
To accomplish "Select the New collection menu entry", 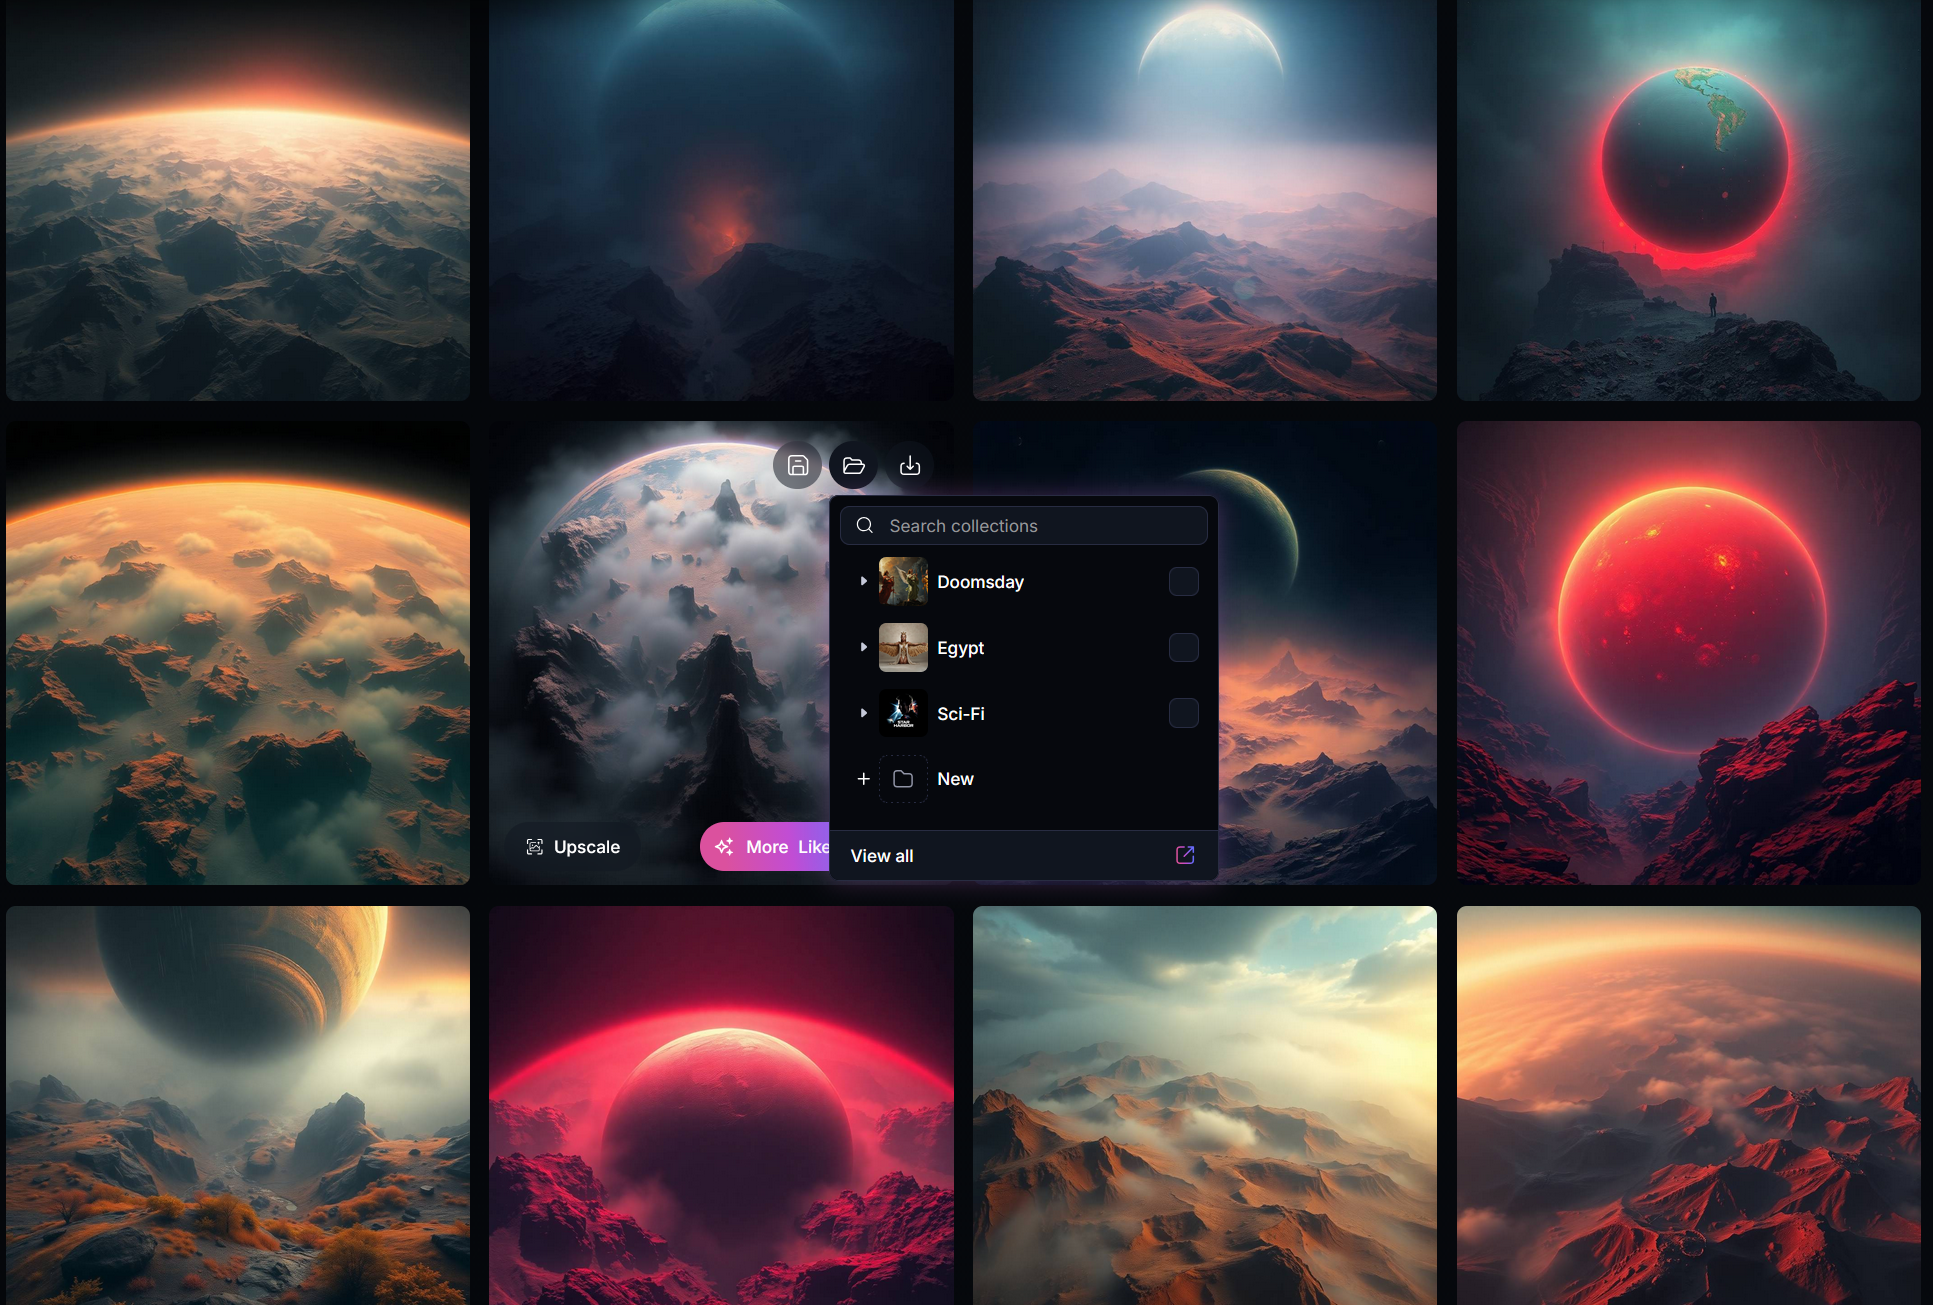I will click(x=955, y=779).
